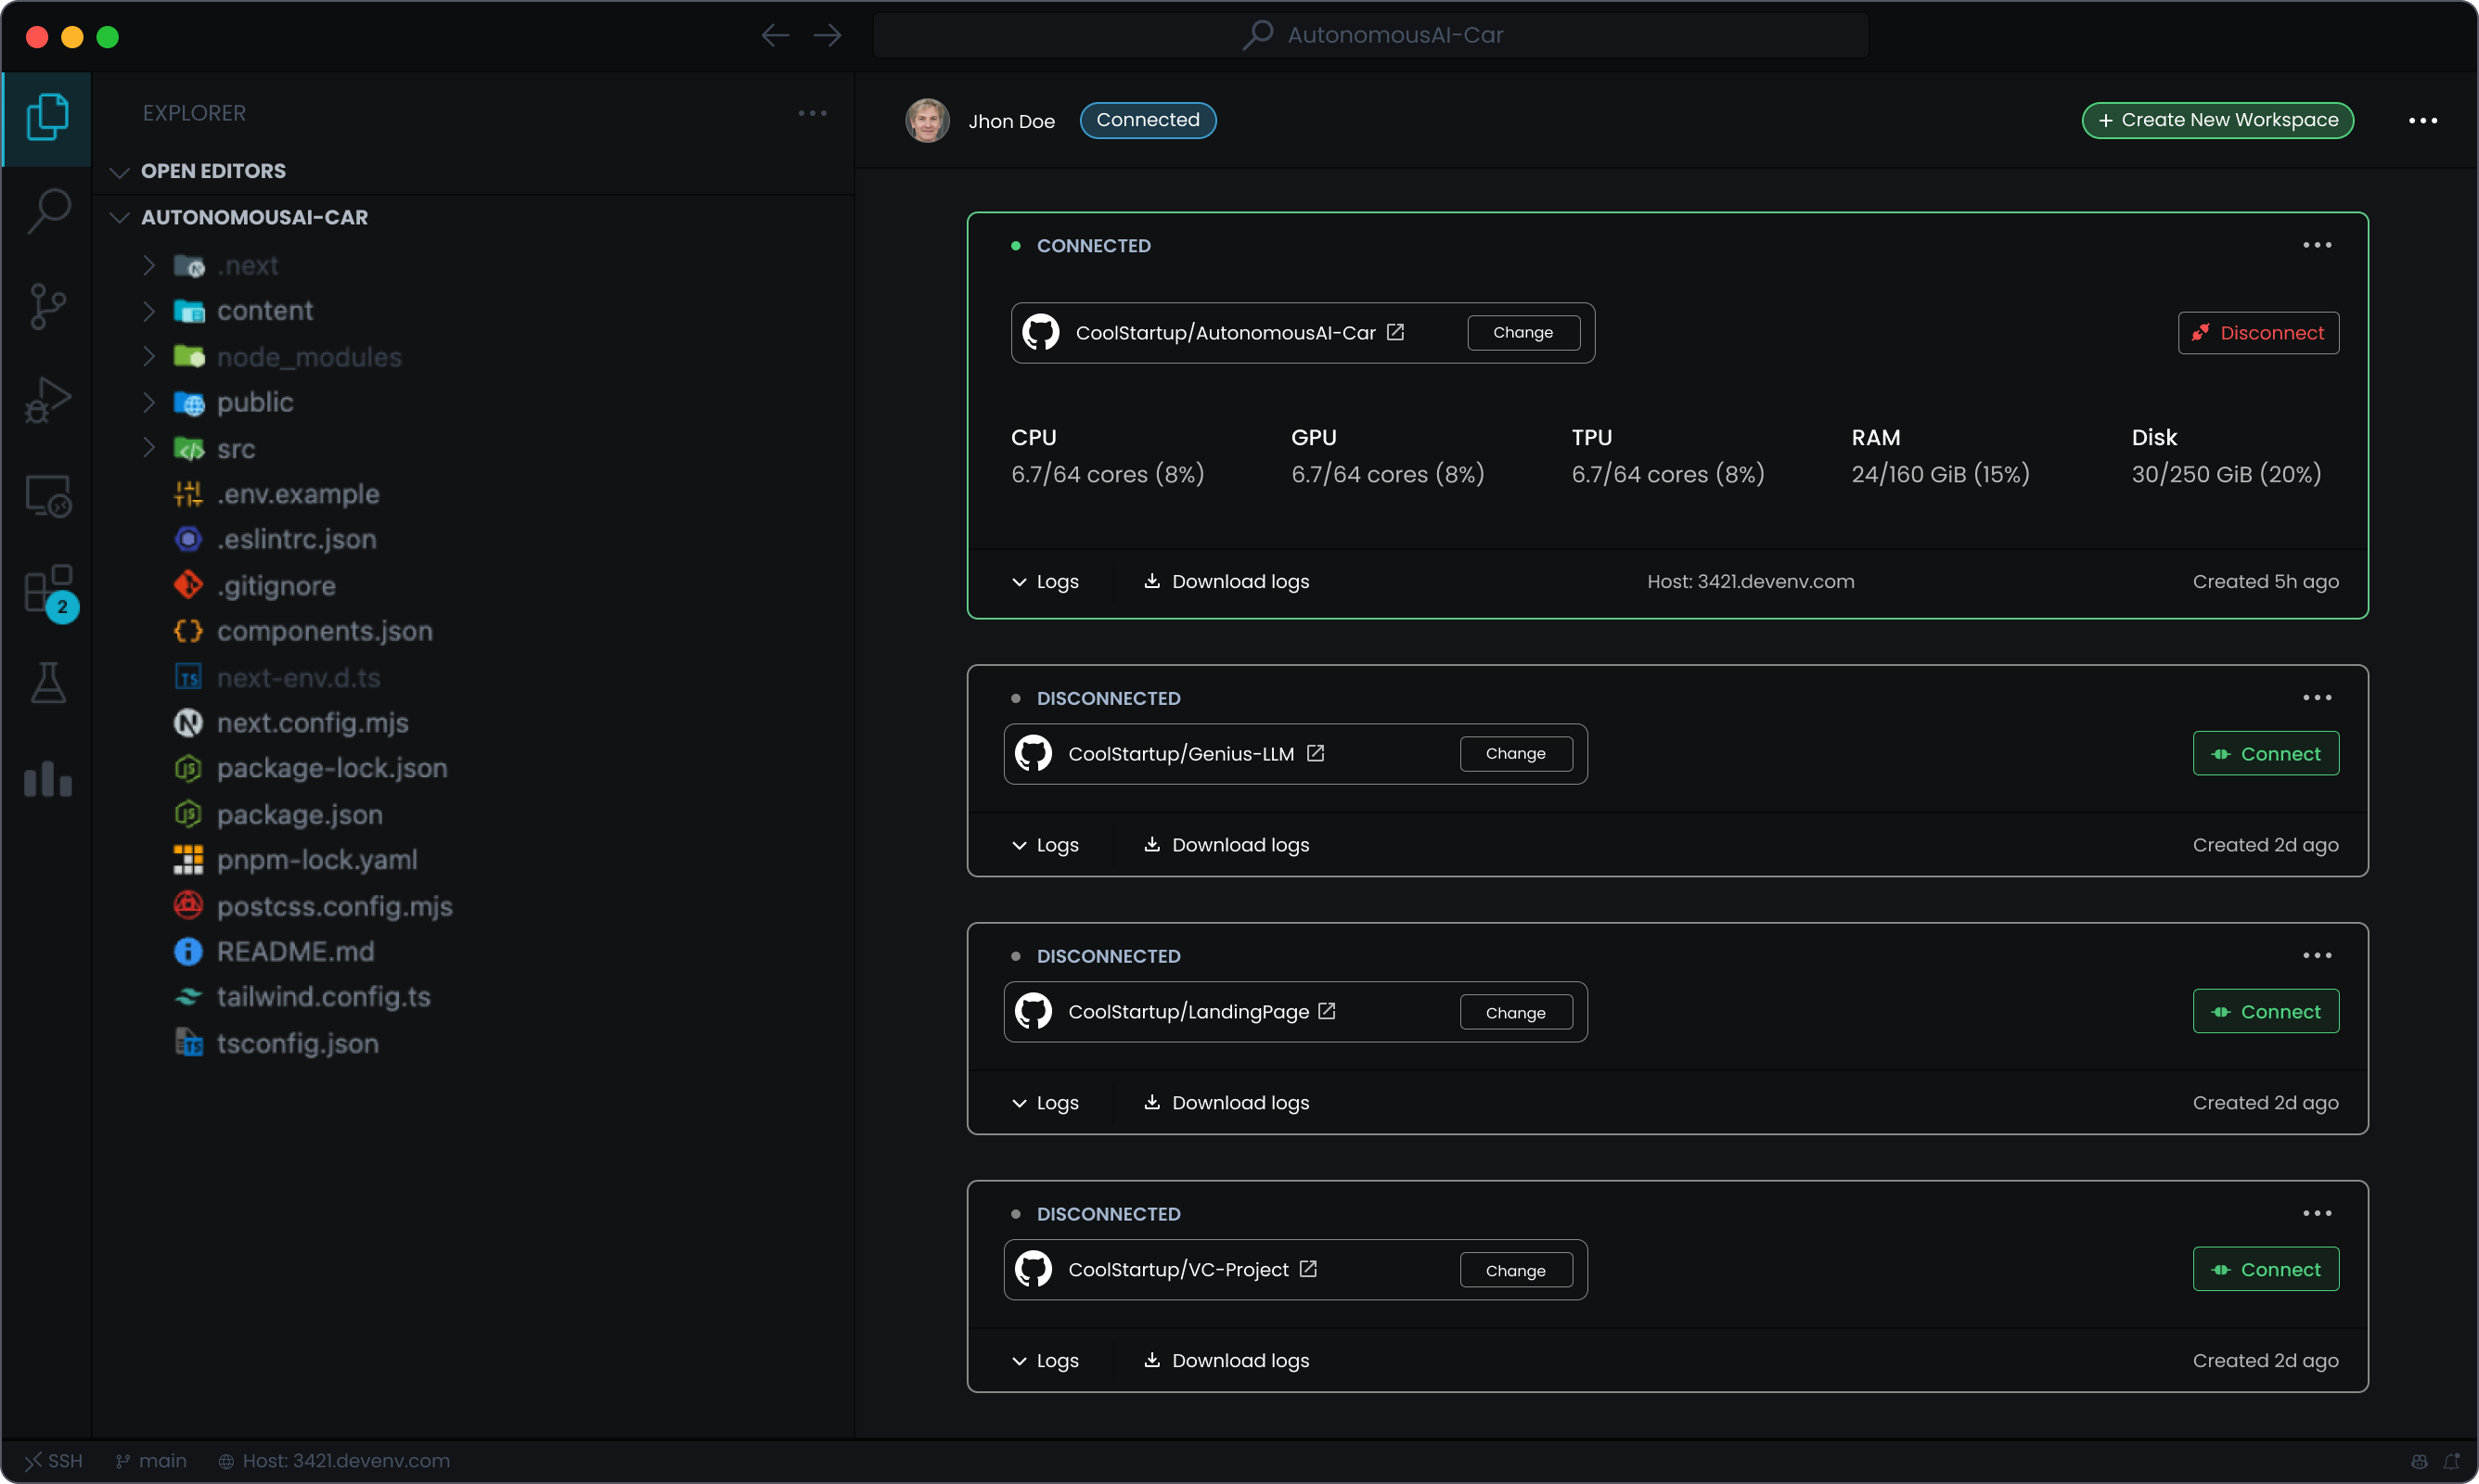Open the LandingPage card options menu

(x=2316, y=955)
